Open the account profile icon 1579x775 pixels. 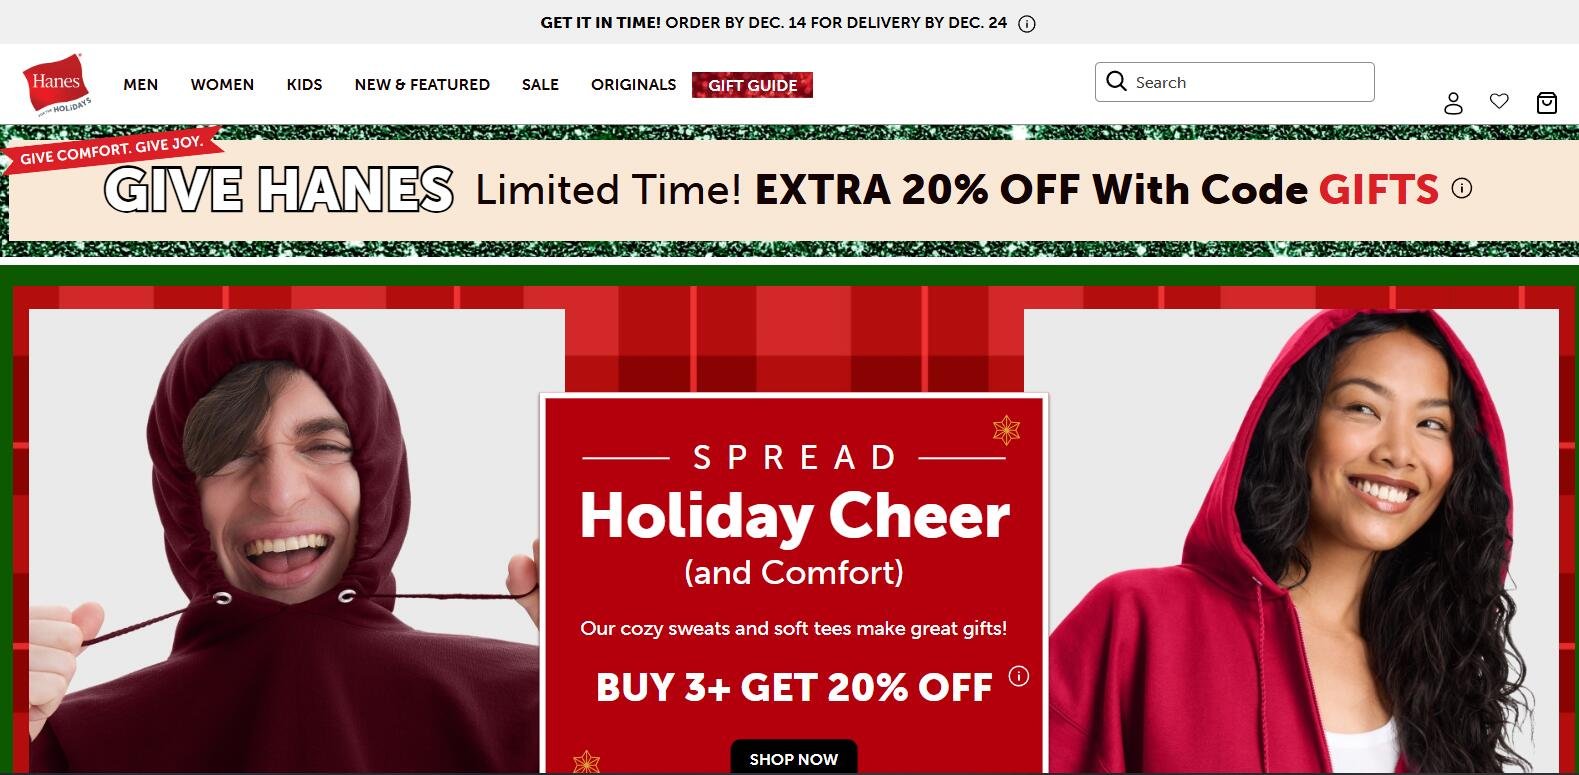coord(1453,103)
